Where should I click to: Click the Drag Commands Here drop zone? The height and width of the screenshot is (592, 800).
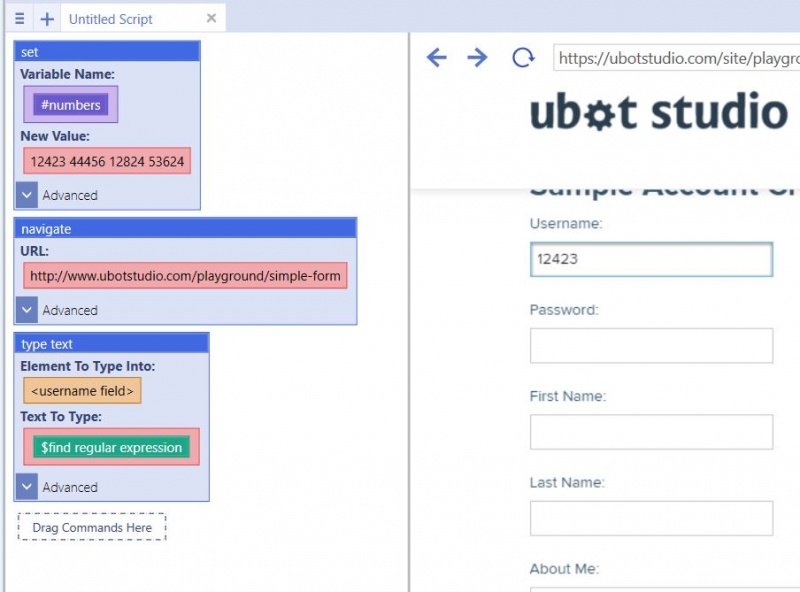pos(92,527)
